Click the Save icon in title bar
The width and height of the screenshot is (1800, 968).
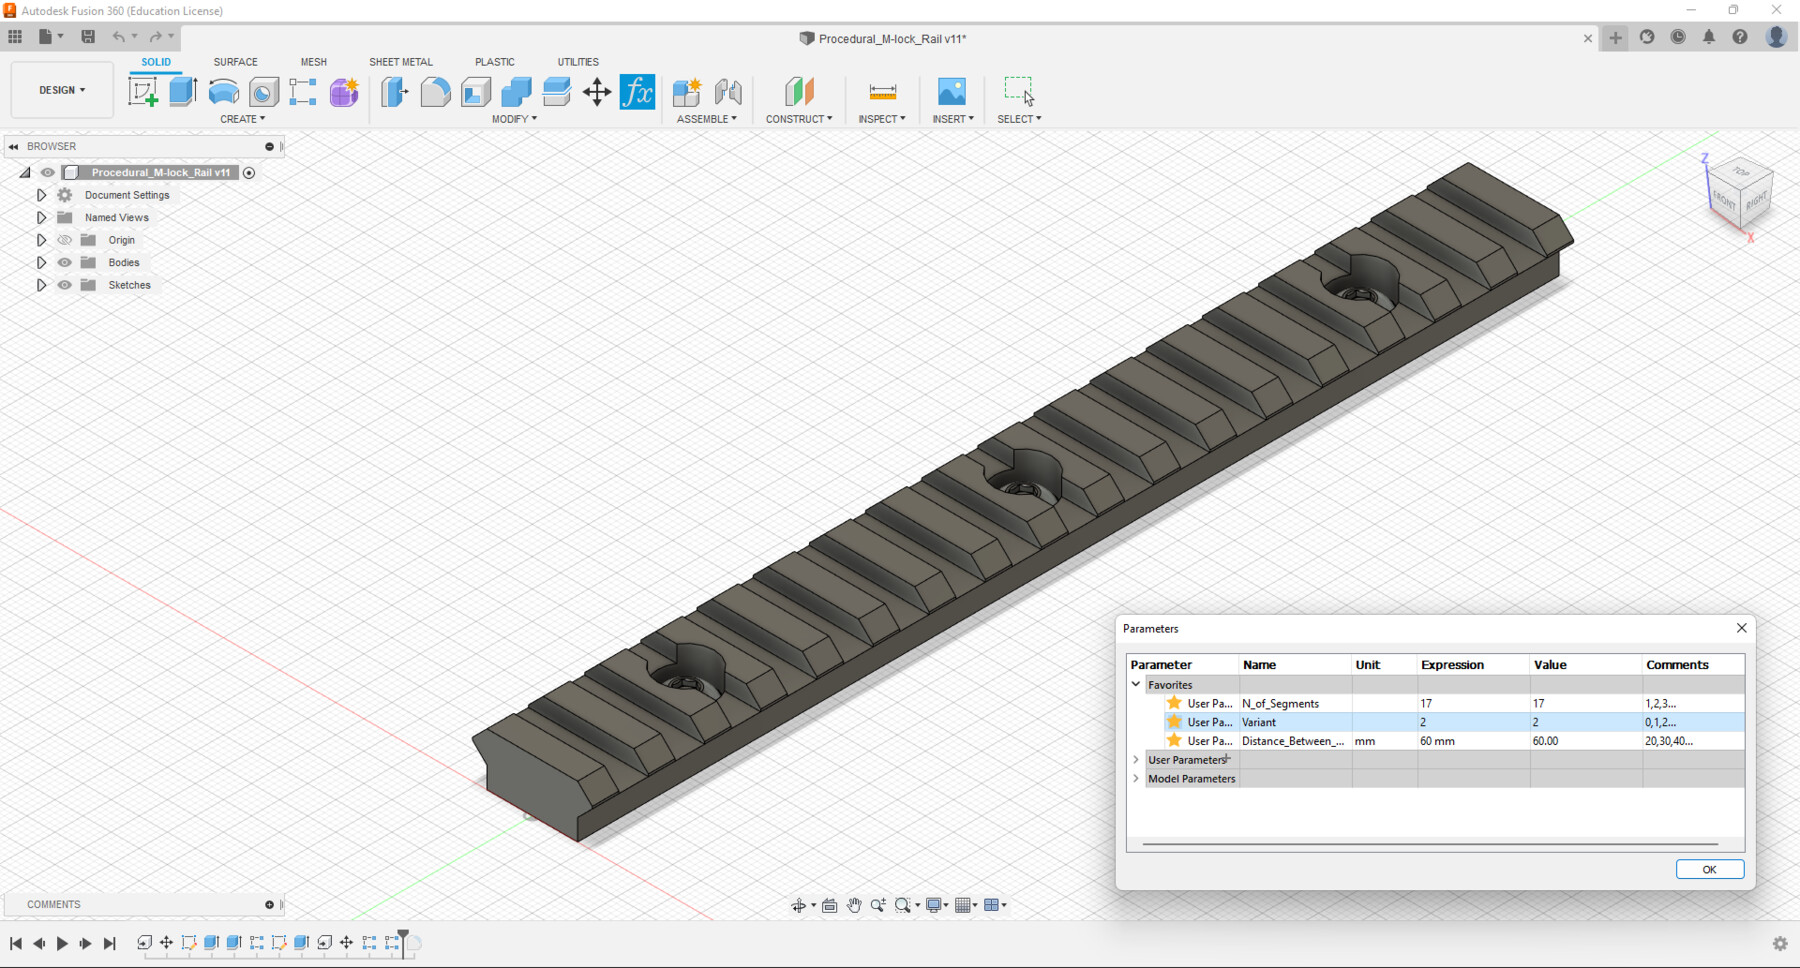coord(88,37)
